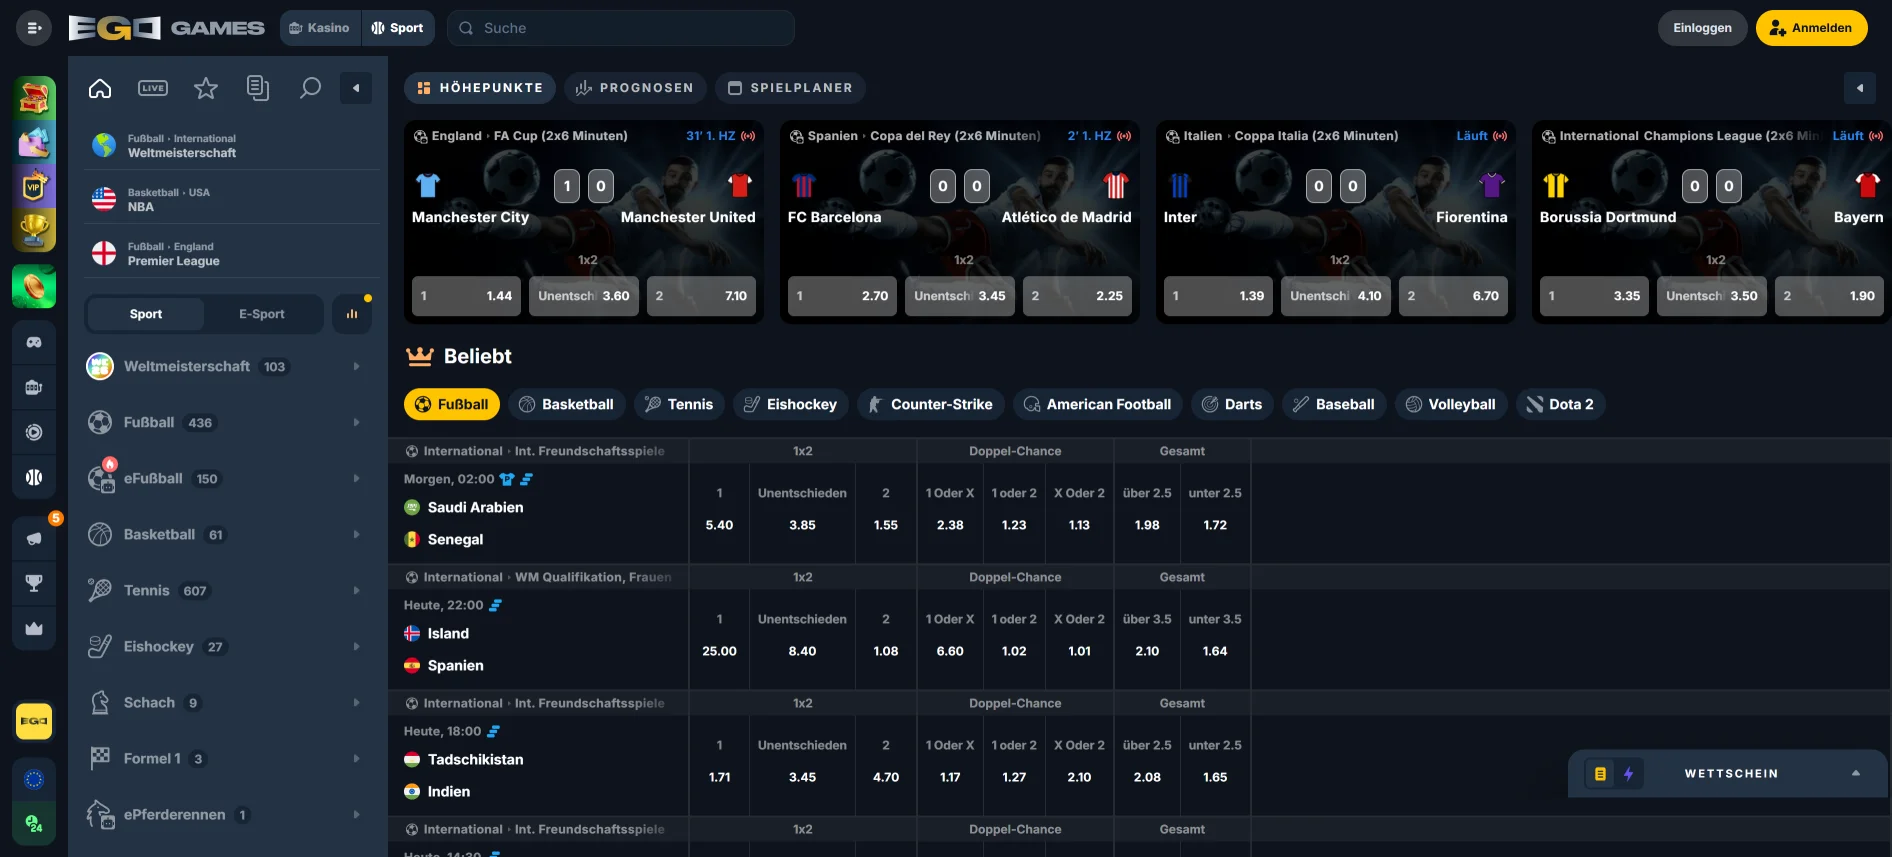Filter popular events by Darts
Viewport: 1892px width, 857px height.
pos(1232,404)
